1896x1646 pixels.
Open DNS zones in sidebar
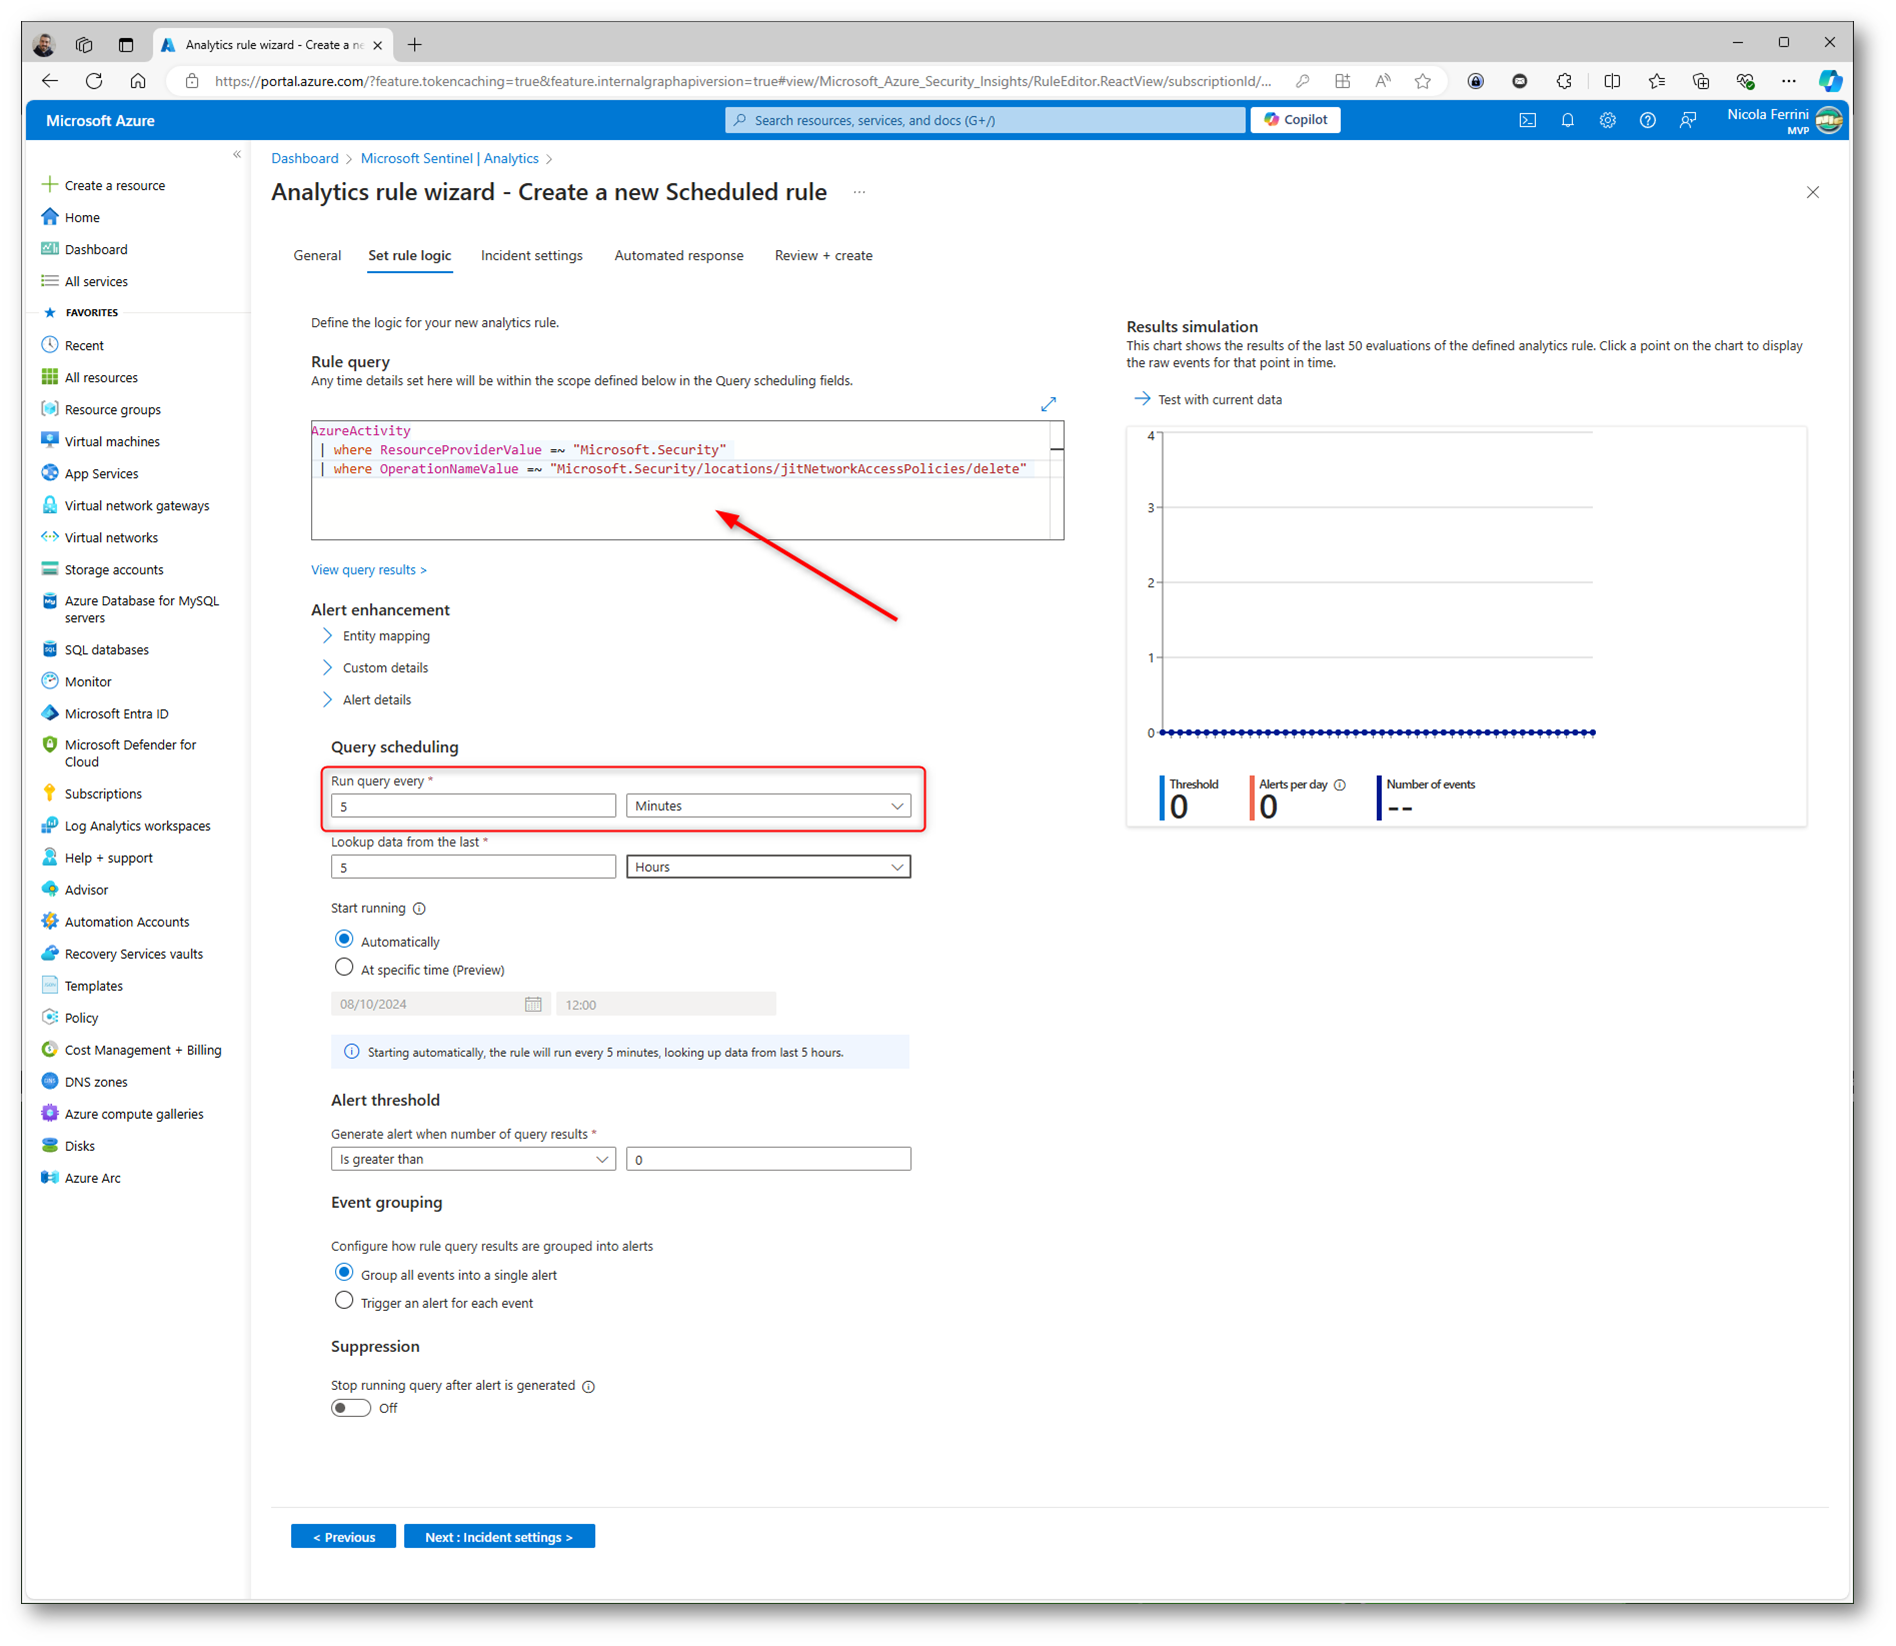click(x=96, y=1082)
